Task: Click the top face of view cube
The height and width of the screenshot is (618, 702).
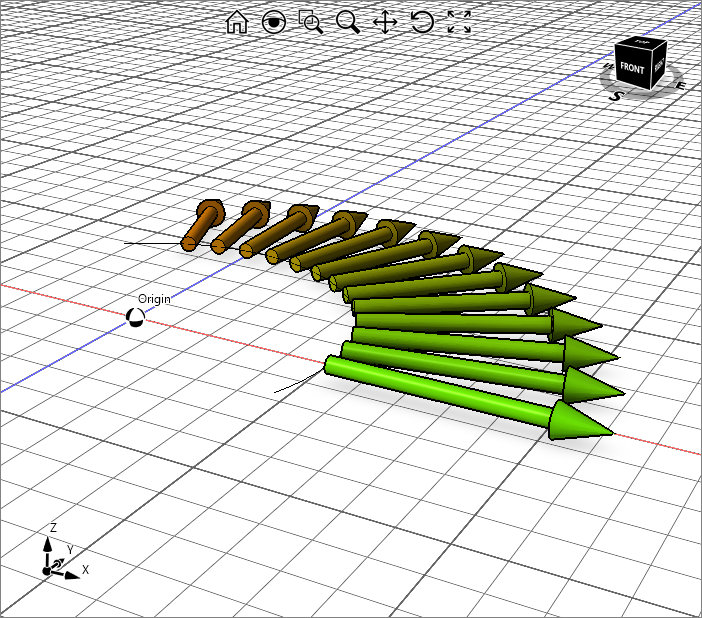Action: [x=643, y=43]
